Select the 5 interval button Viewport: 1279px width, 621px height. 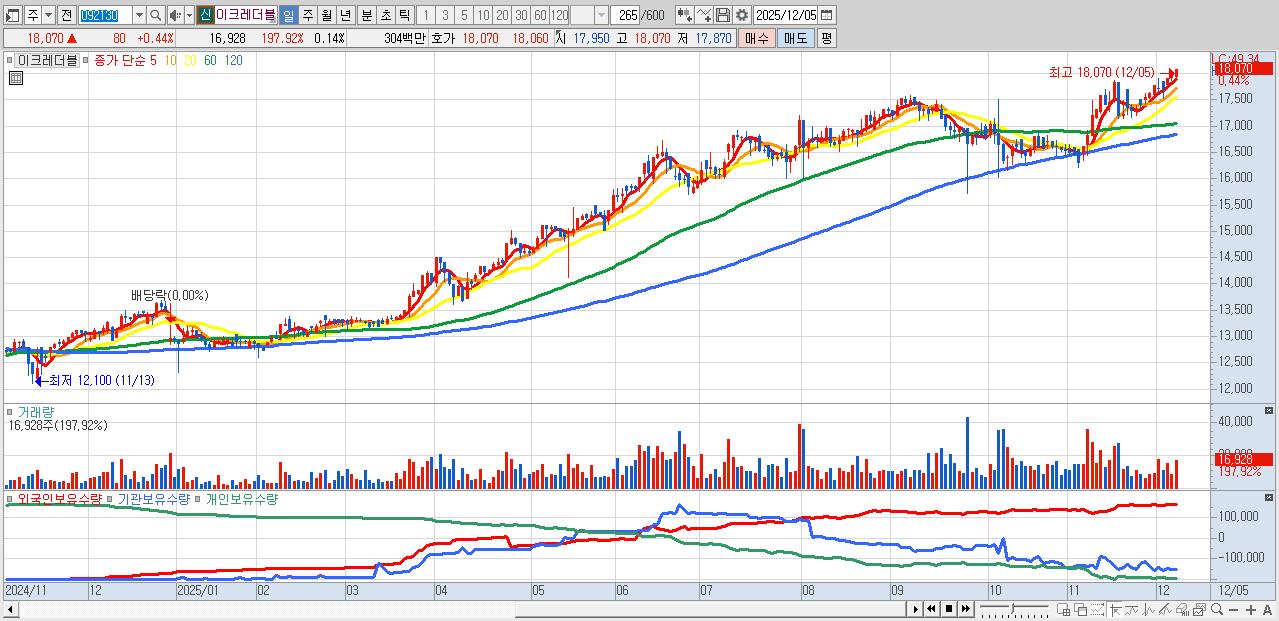pos(464,15)
